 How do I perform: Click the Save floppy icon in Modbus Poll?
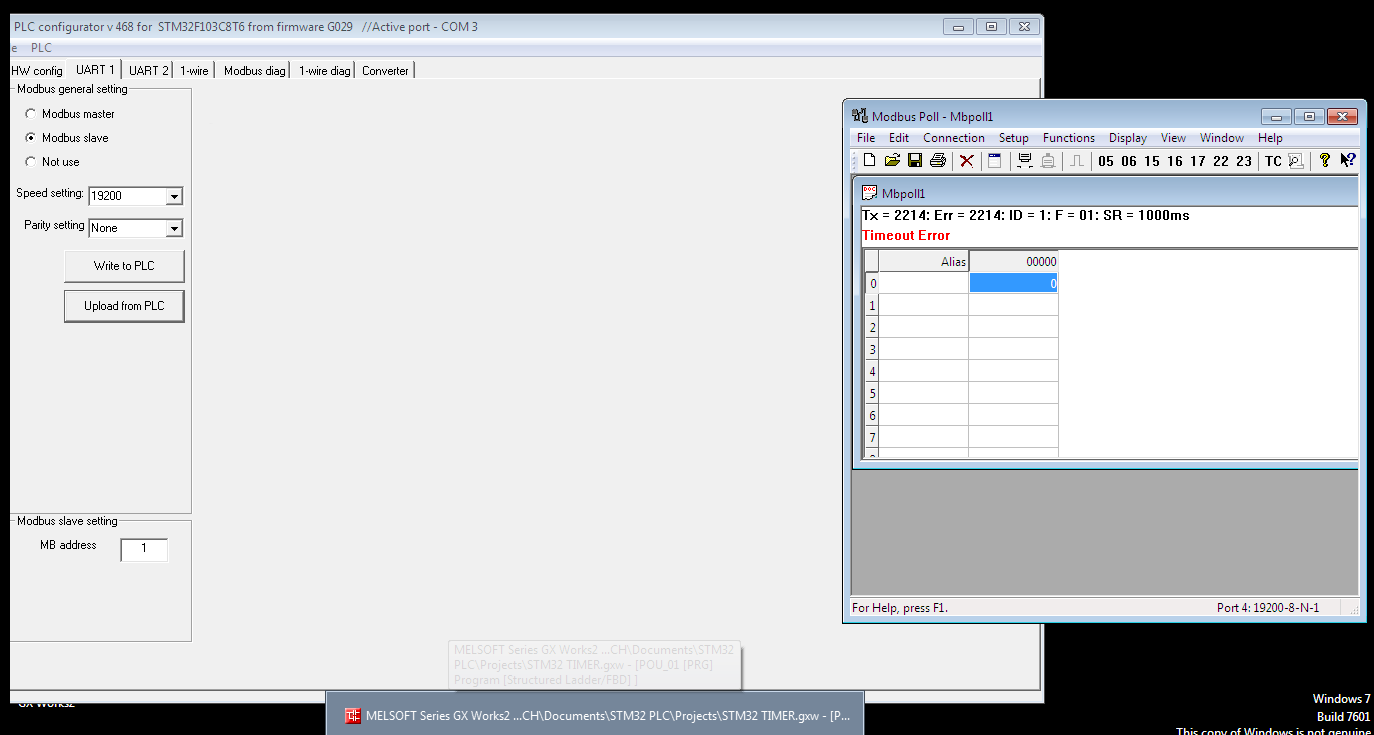(914, 161)
